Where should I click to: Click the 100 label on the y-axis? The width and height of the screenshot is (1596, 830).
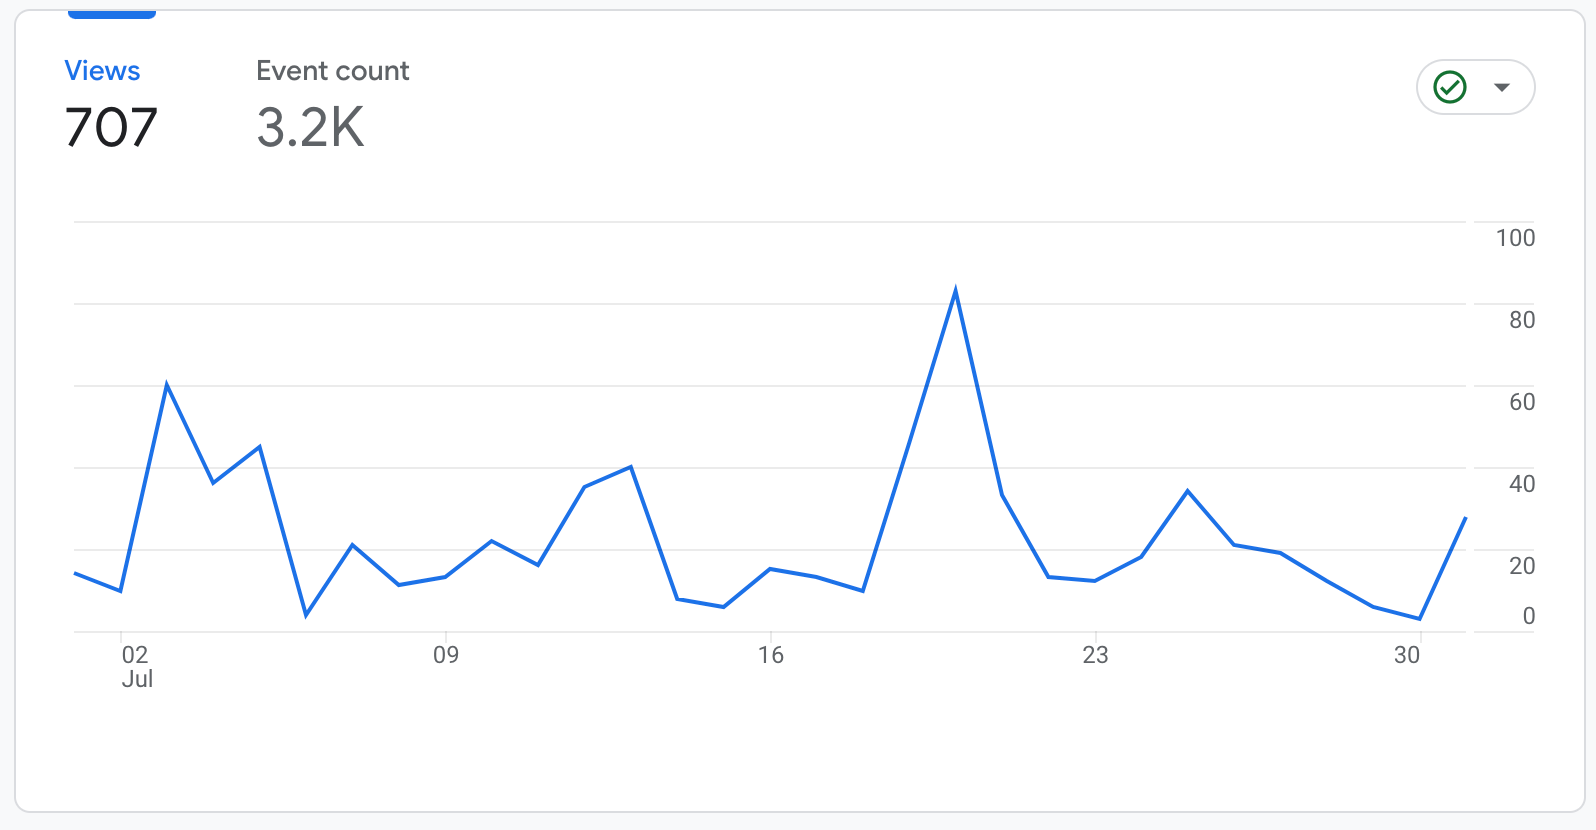[1515, 238]
